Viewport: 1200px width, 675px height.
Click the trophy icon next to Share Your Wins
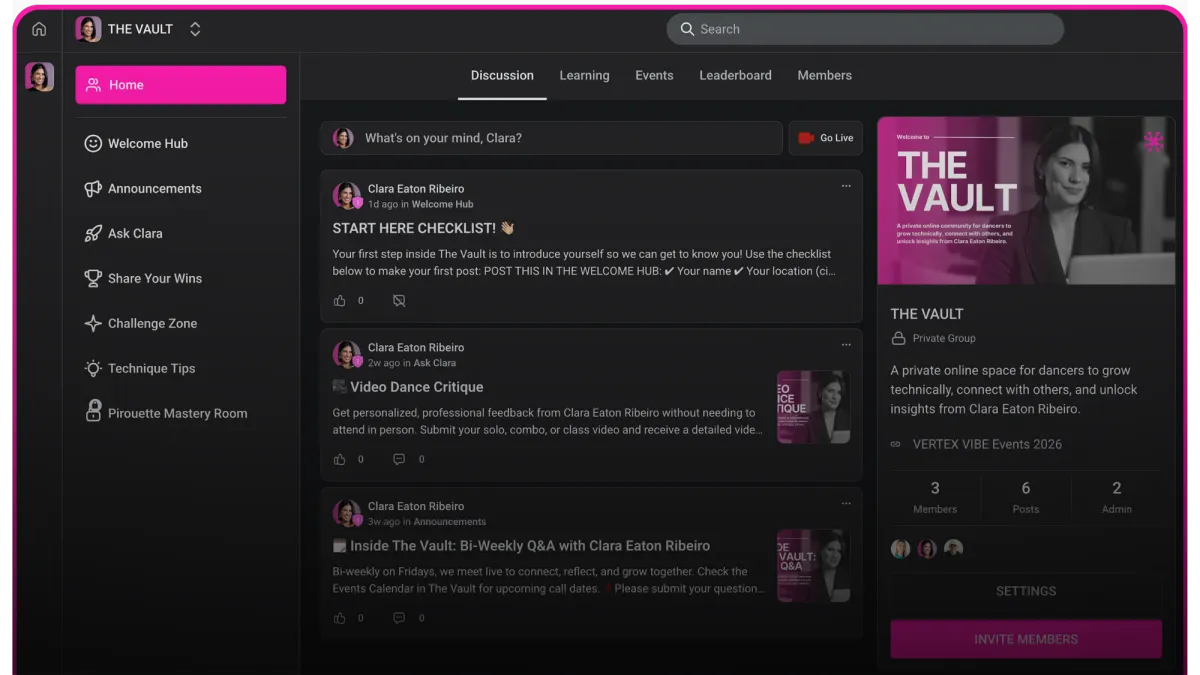pyautogui.click(x=93, y=278)
